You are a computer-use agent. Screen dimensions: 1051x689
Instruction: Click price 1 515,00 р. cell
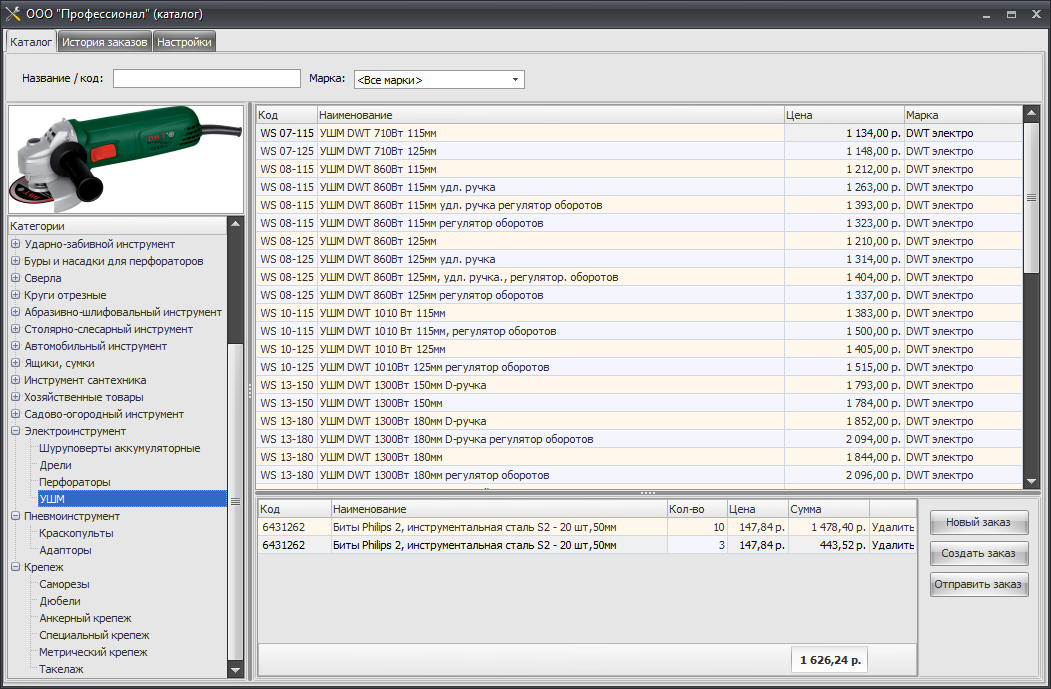(x=844, y=367)
